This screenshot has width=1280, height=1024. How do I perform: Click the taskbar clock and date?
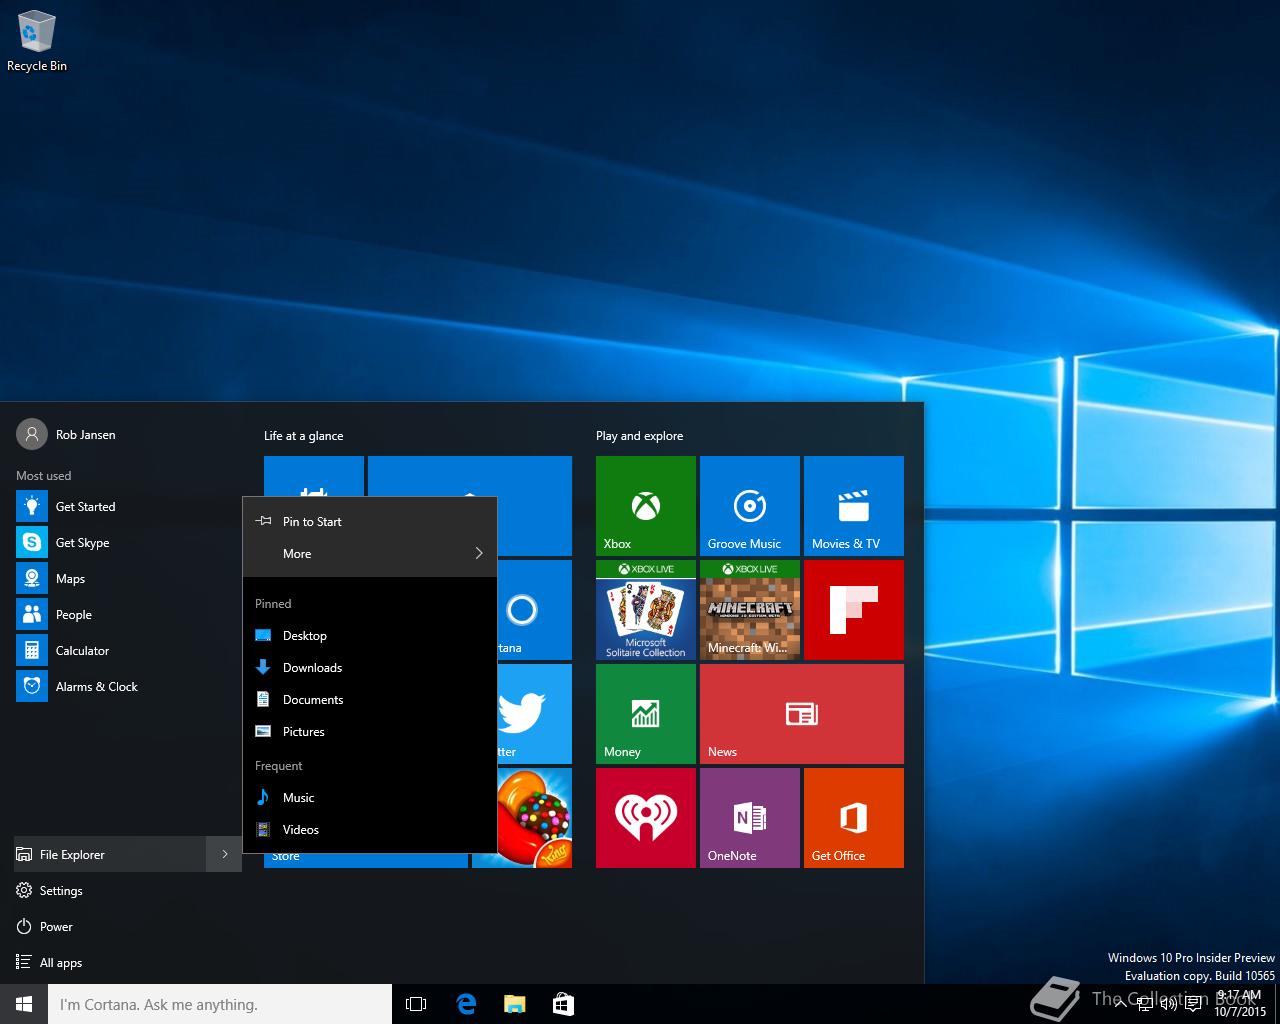[1240, 1004]
